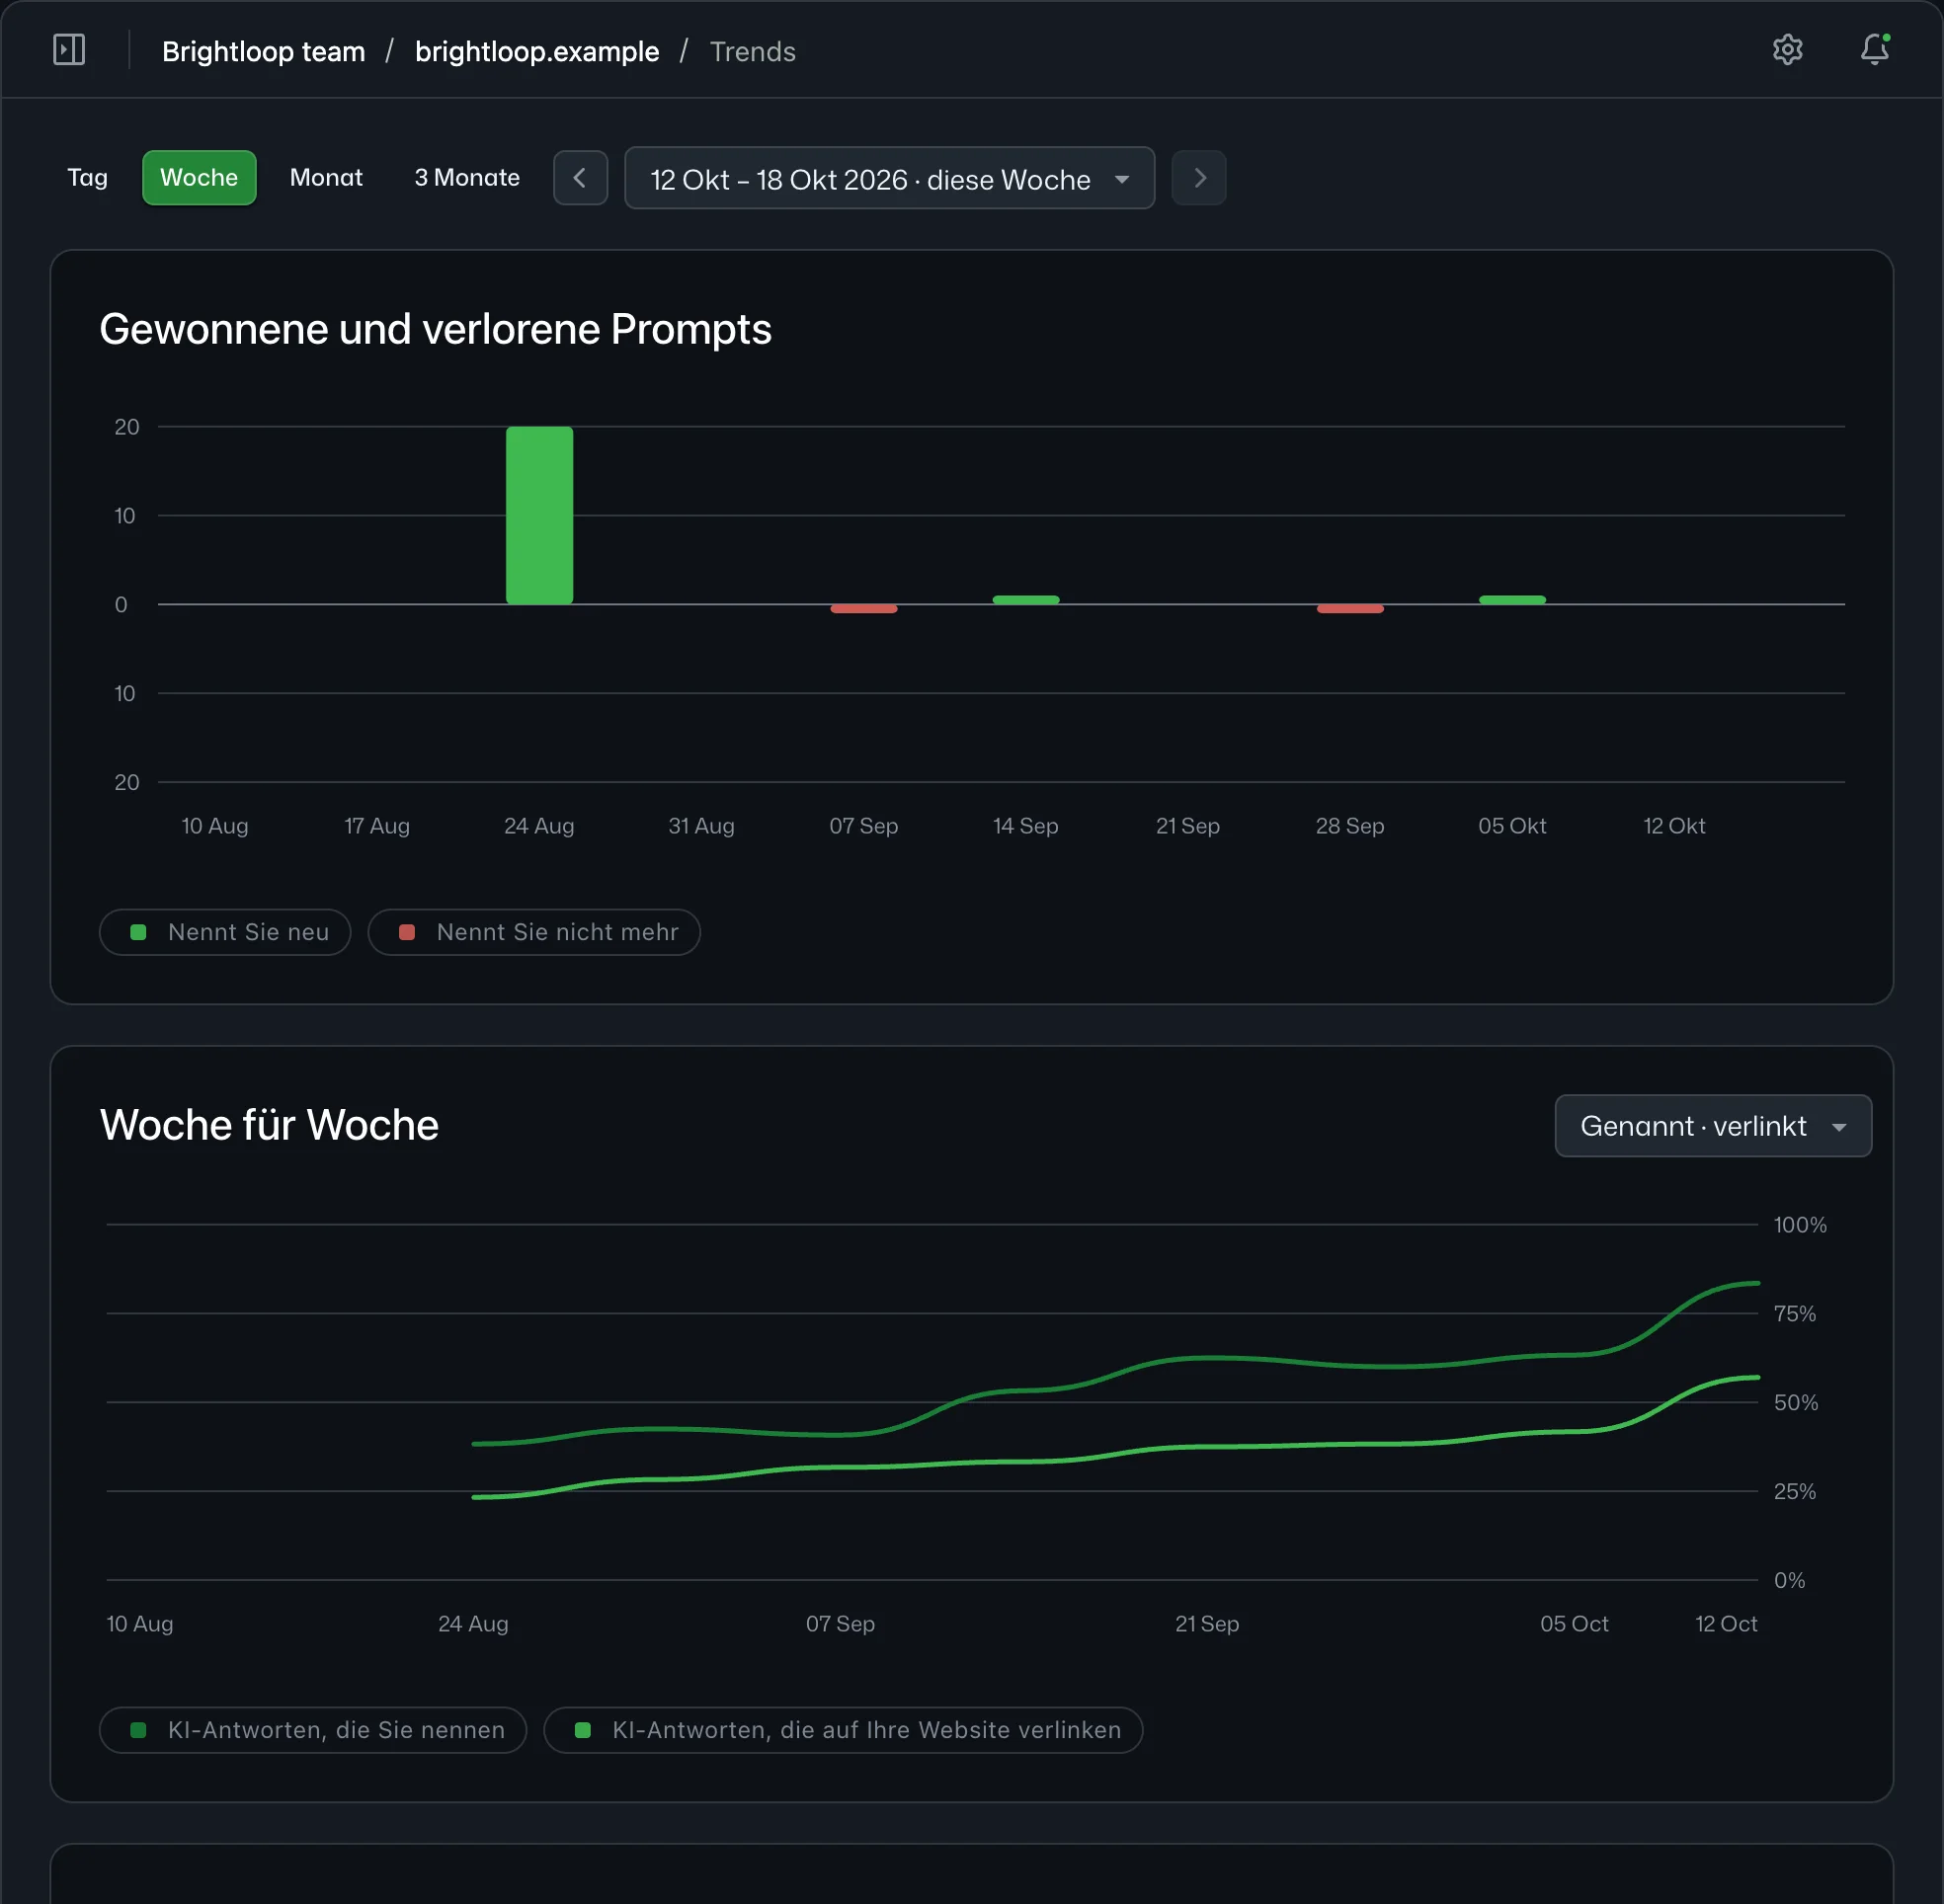Open brightloop.example breadcrumb
The image size is (1944, 1904).
(x=537, y=51)
